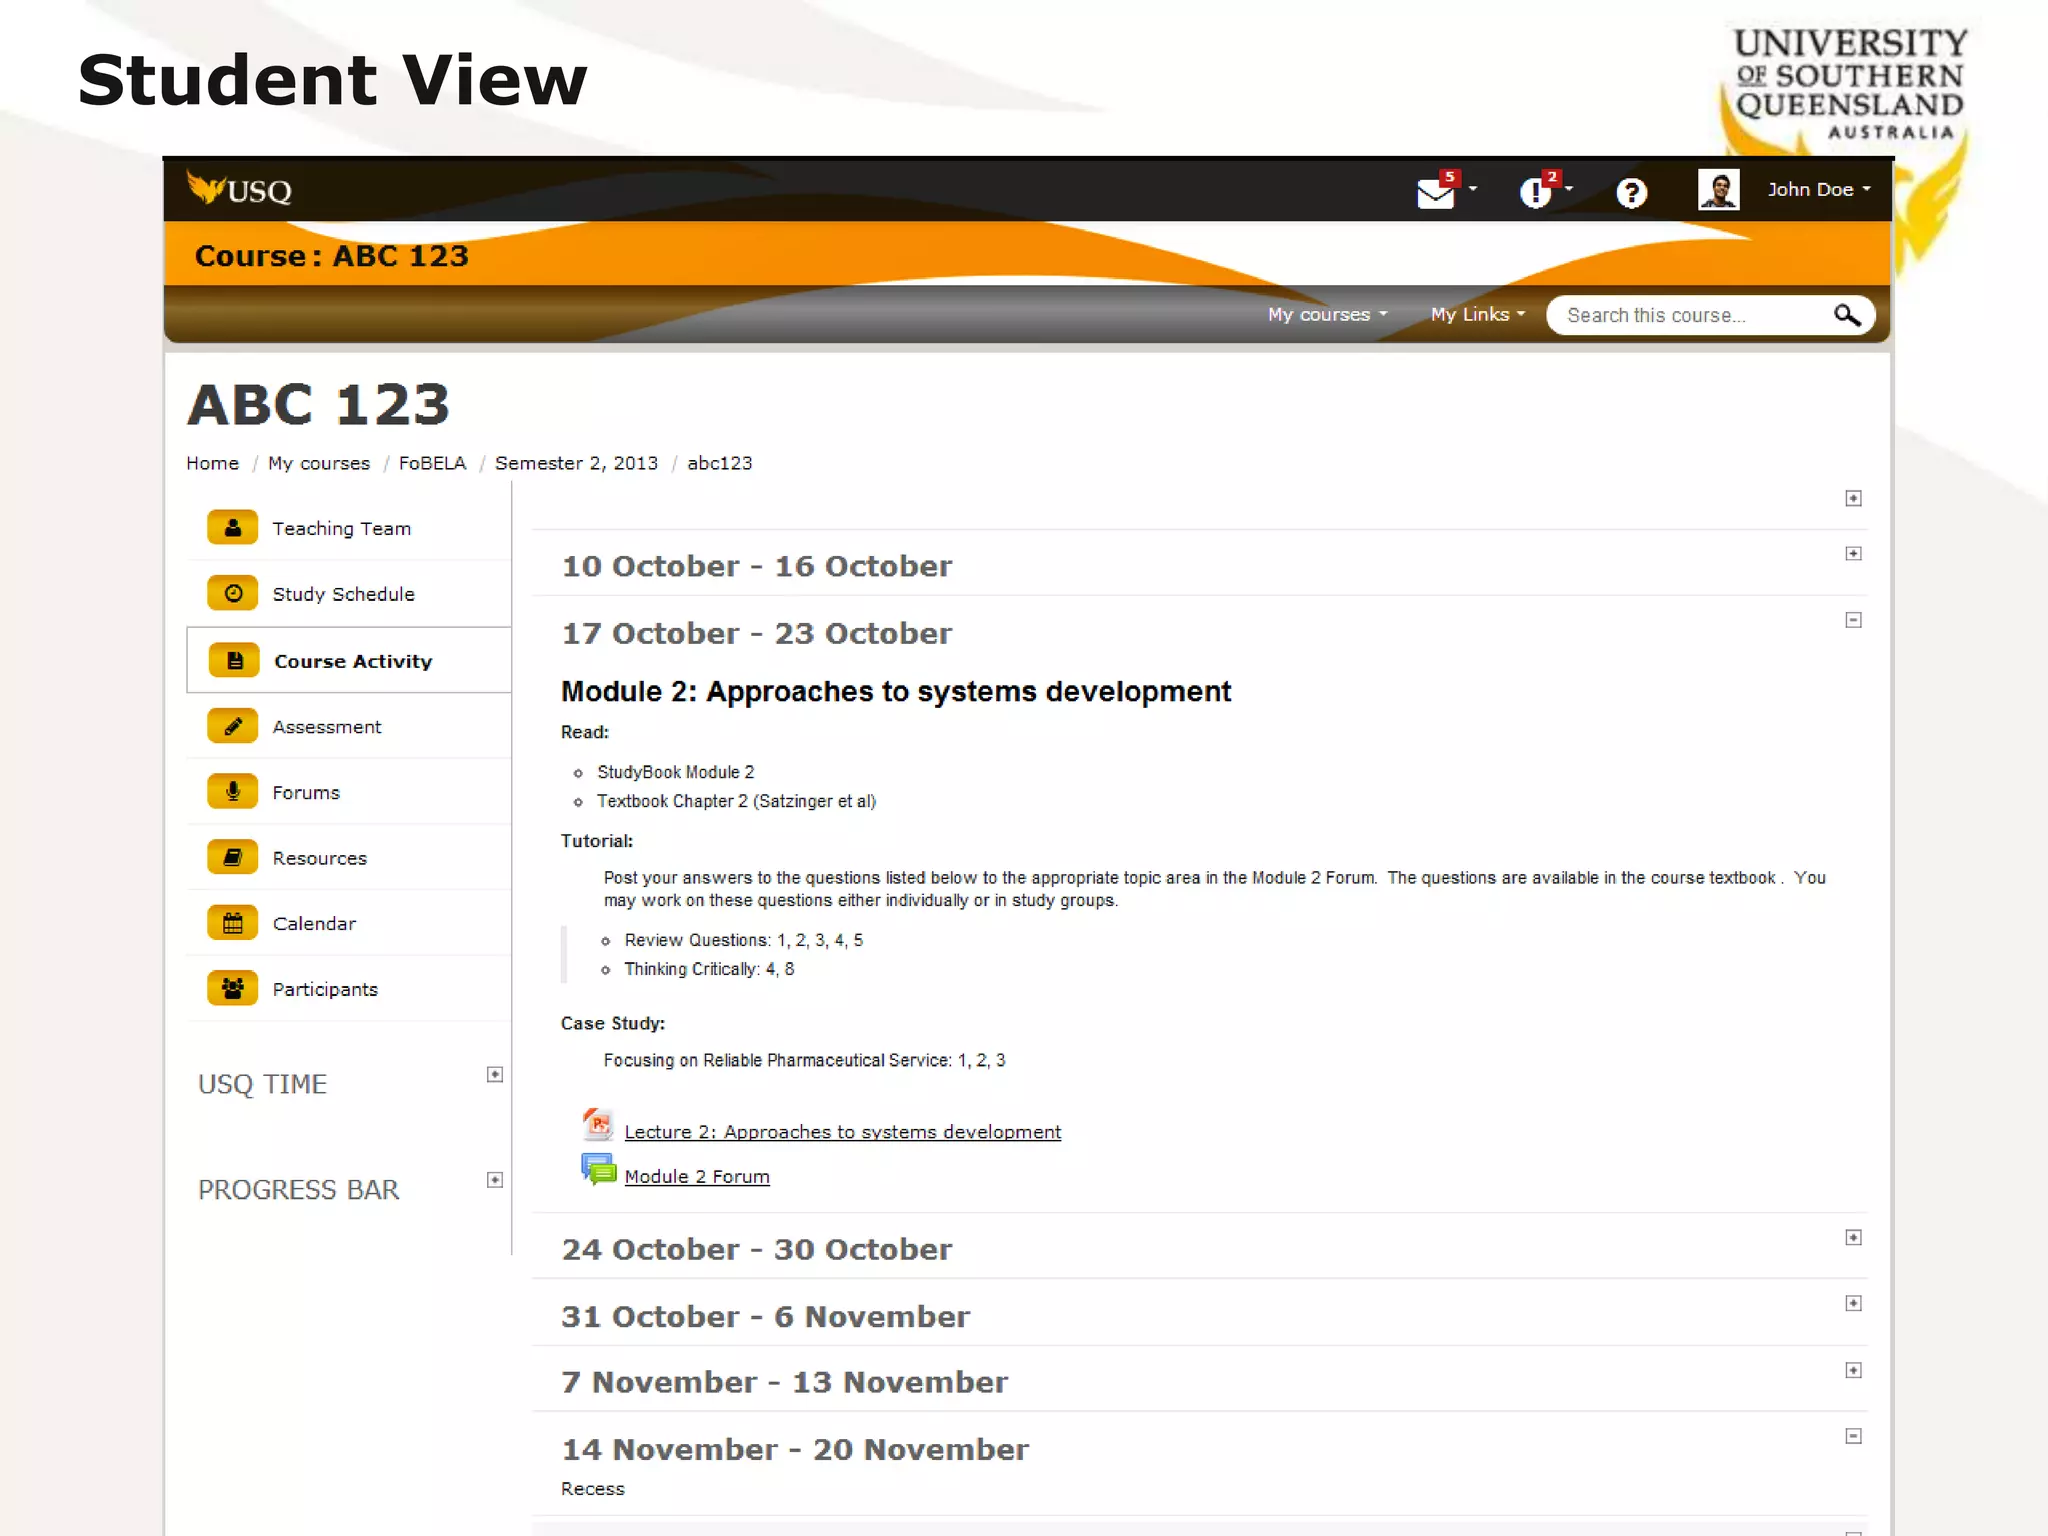Click the help question mark icon
Screen dimensions: 2048x1536
click(1631, 192)
